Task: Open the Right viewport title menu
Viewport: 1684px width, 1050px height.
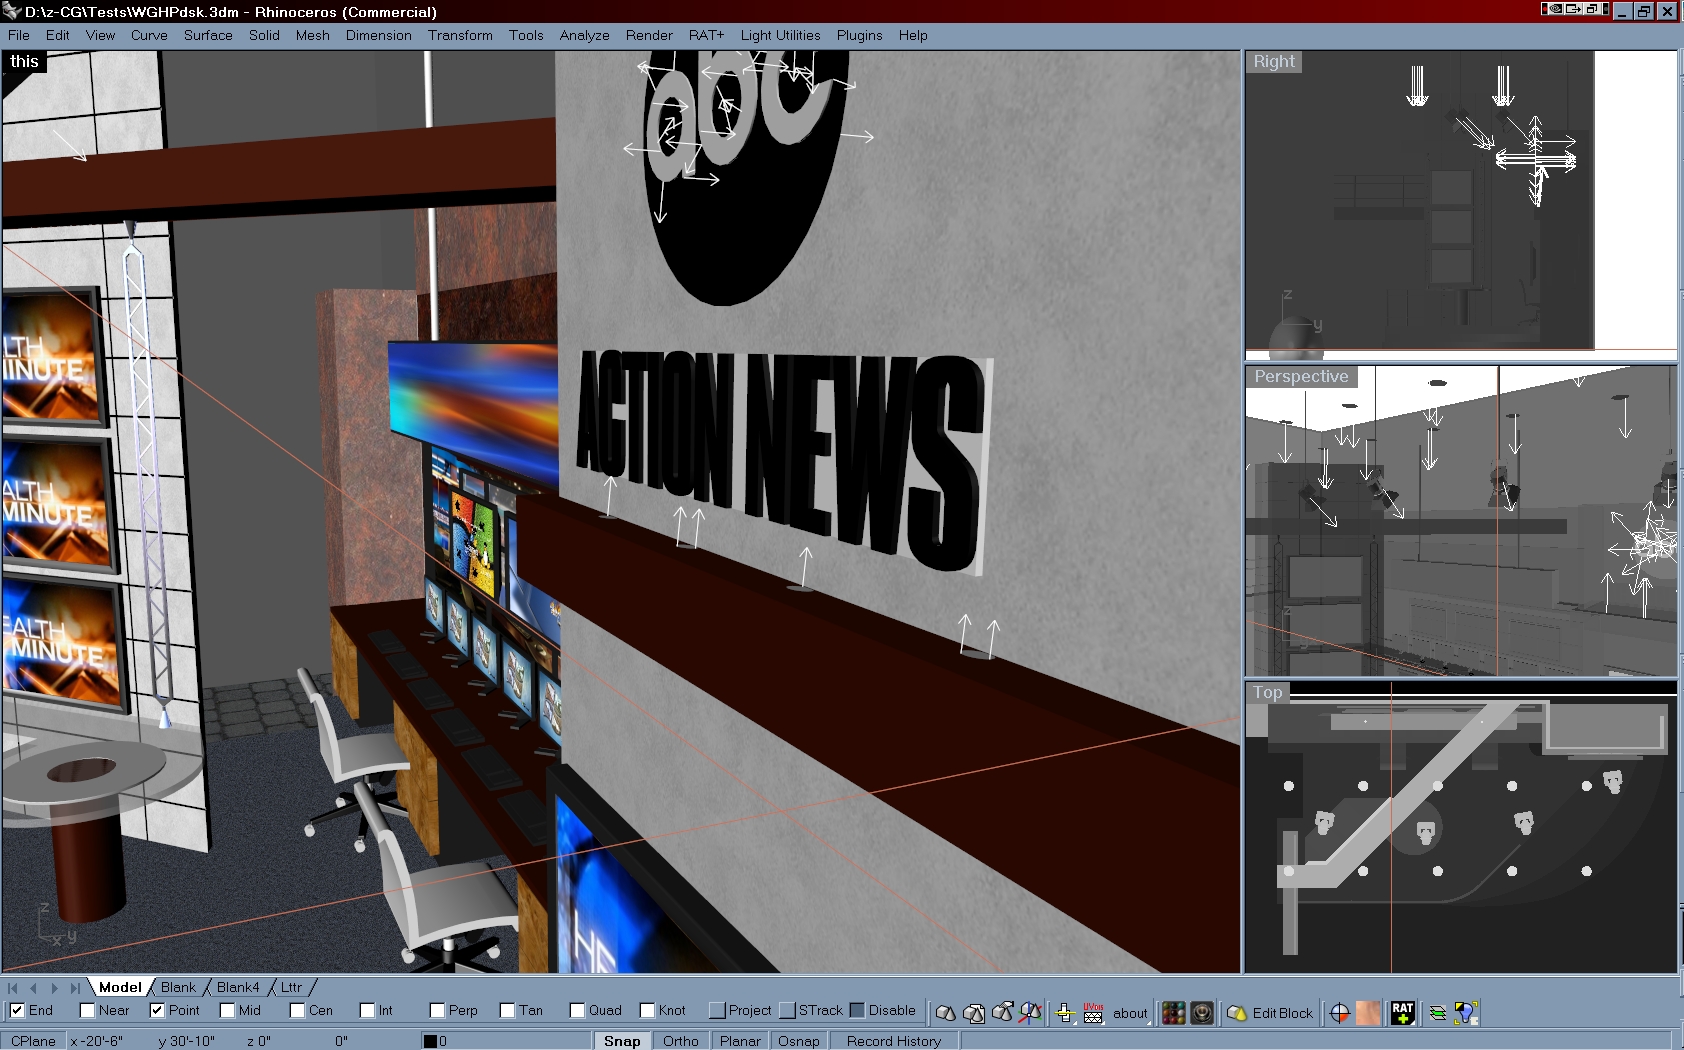Action: 1274,61
